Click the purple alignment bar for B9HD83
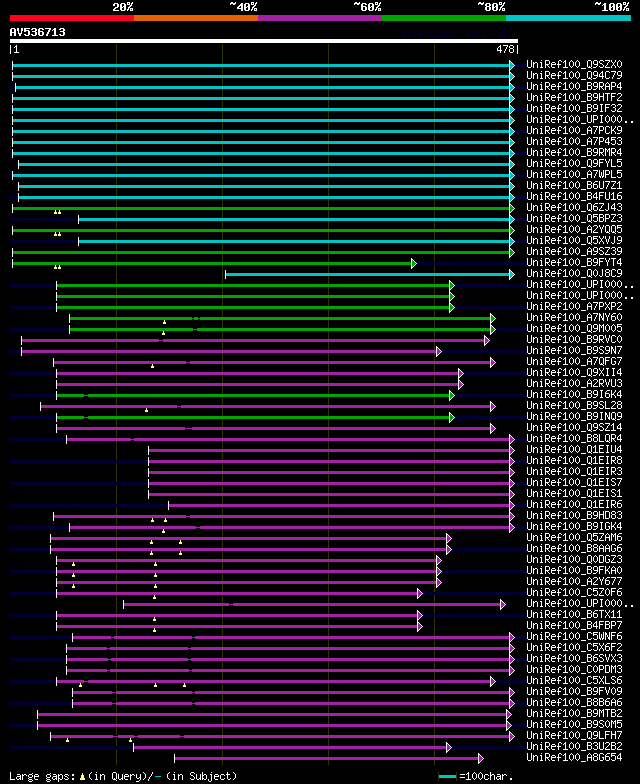The image size is (640, 784). point(282,516)
